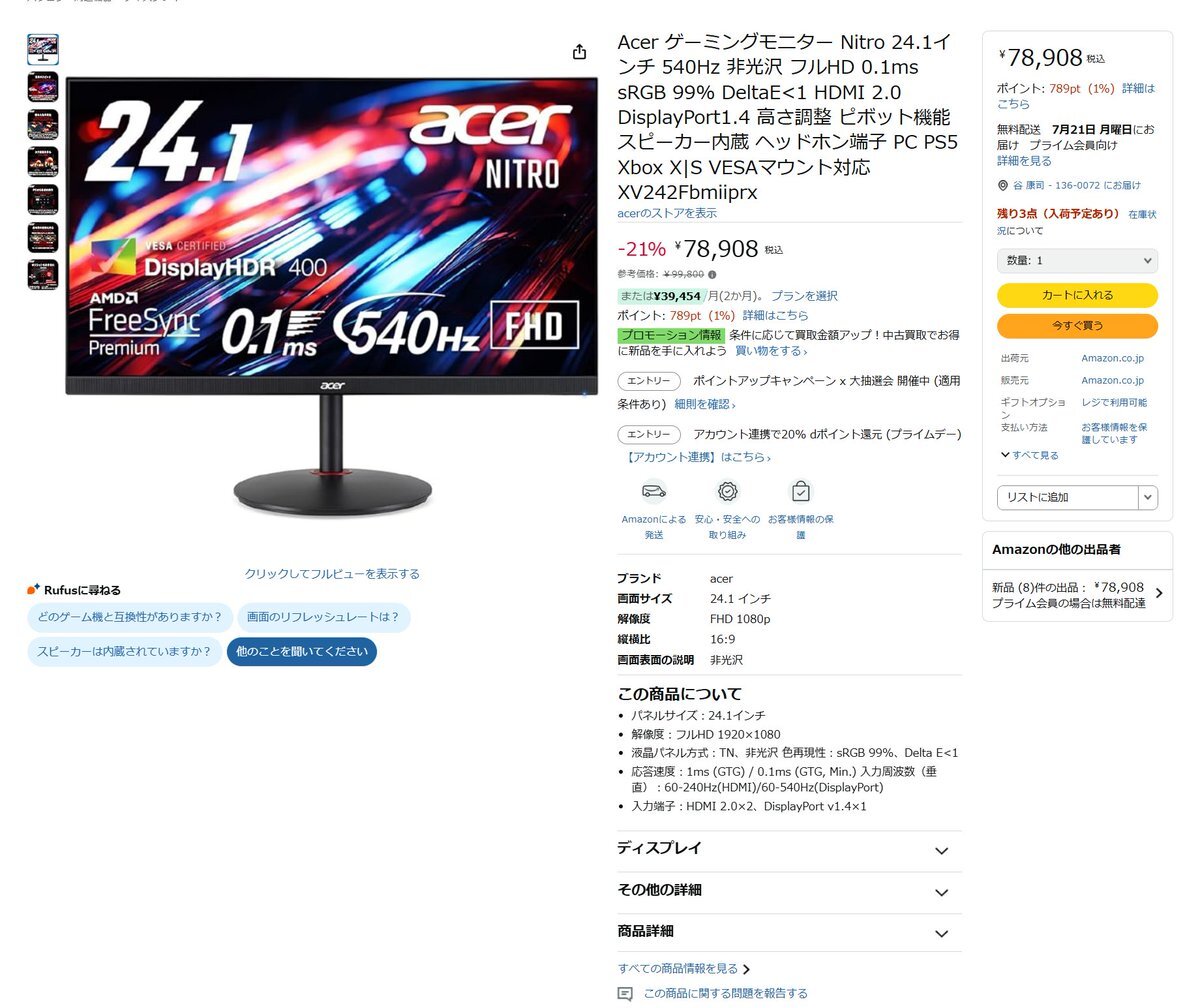Open the リストに追加 dropdown arrow
The height and width of the screenshot is (1008, 1200).
1148,497
